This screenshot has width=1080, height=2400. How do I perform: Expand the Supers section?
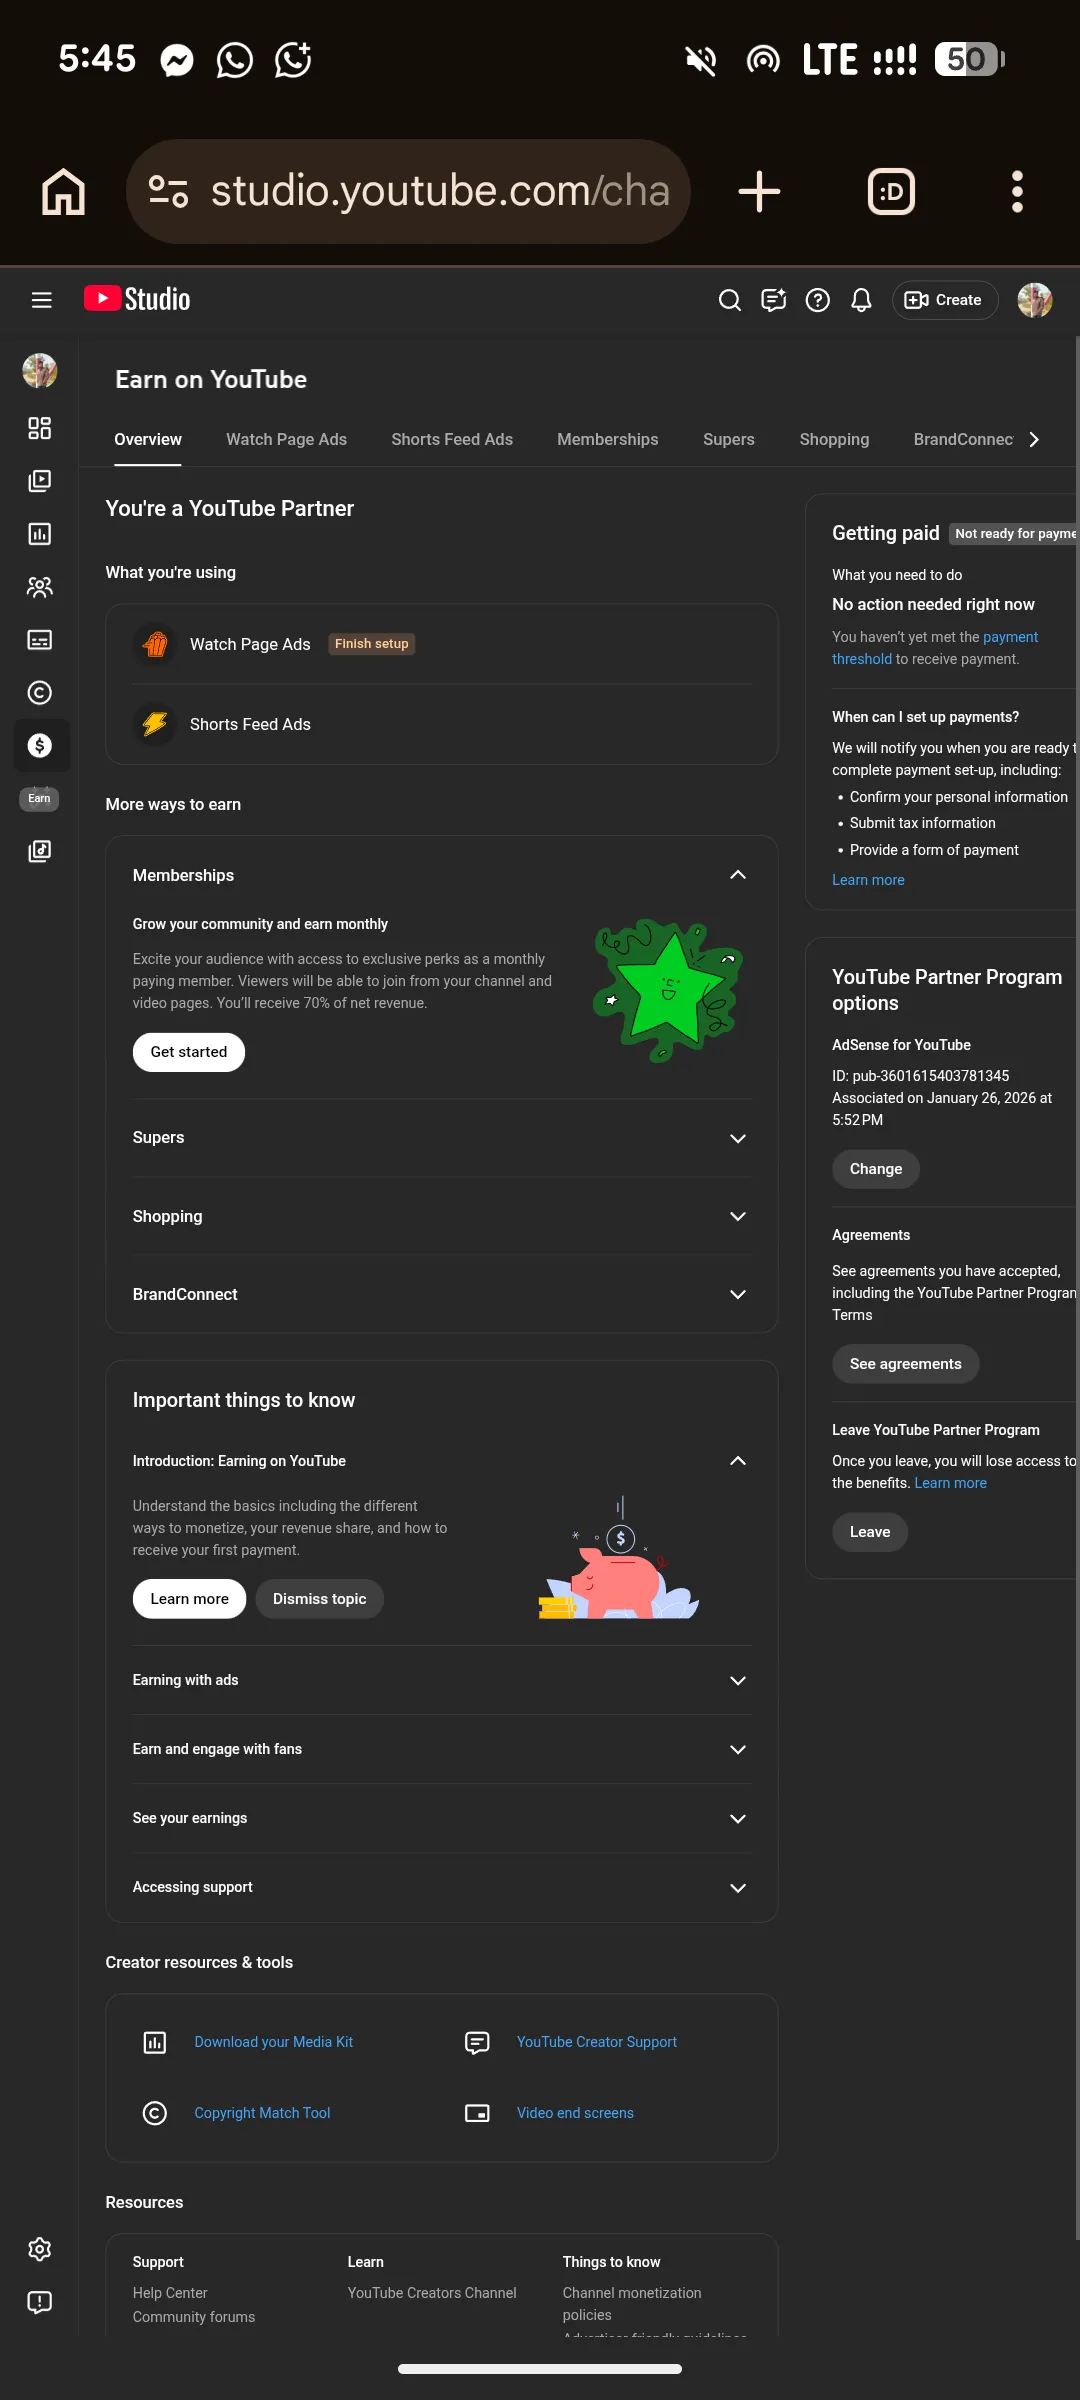coord(738,1139)
